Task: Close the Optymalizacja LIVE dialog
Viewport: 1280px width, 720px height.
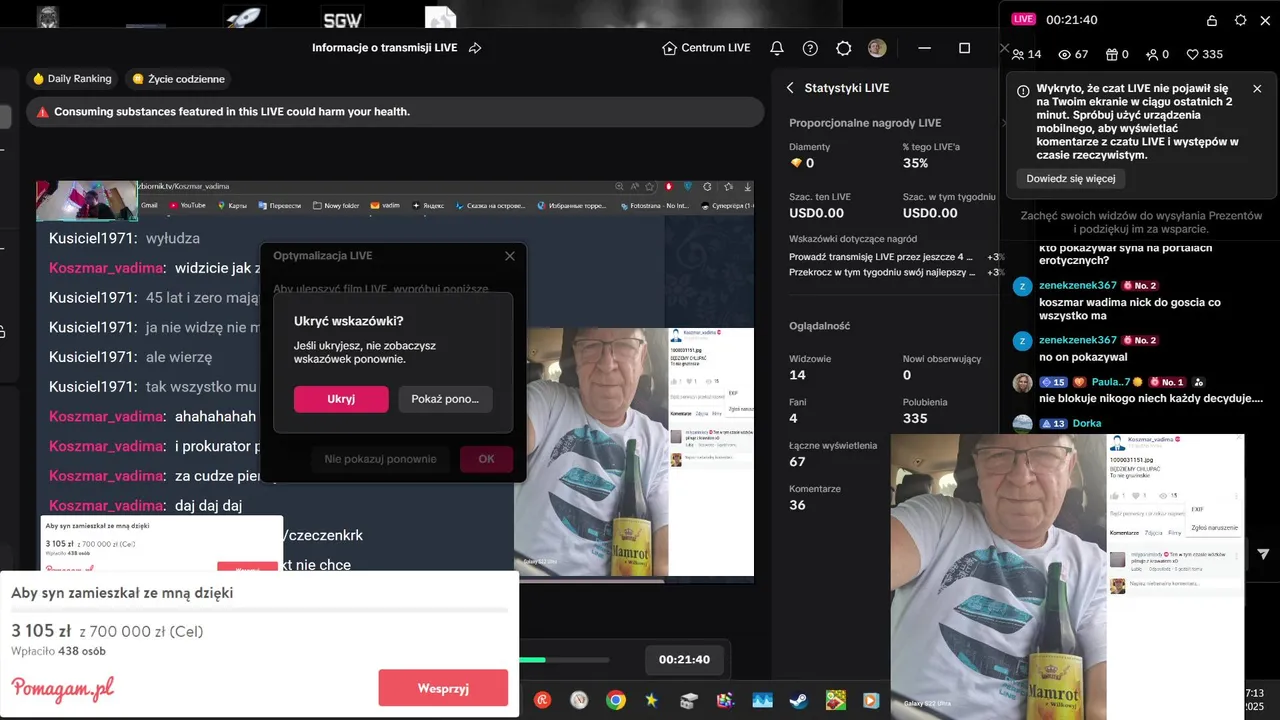Action: [510, 256]
